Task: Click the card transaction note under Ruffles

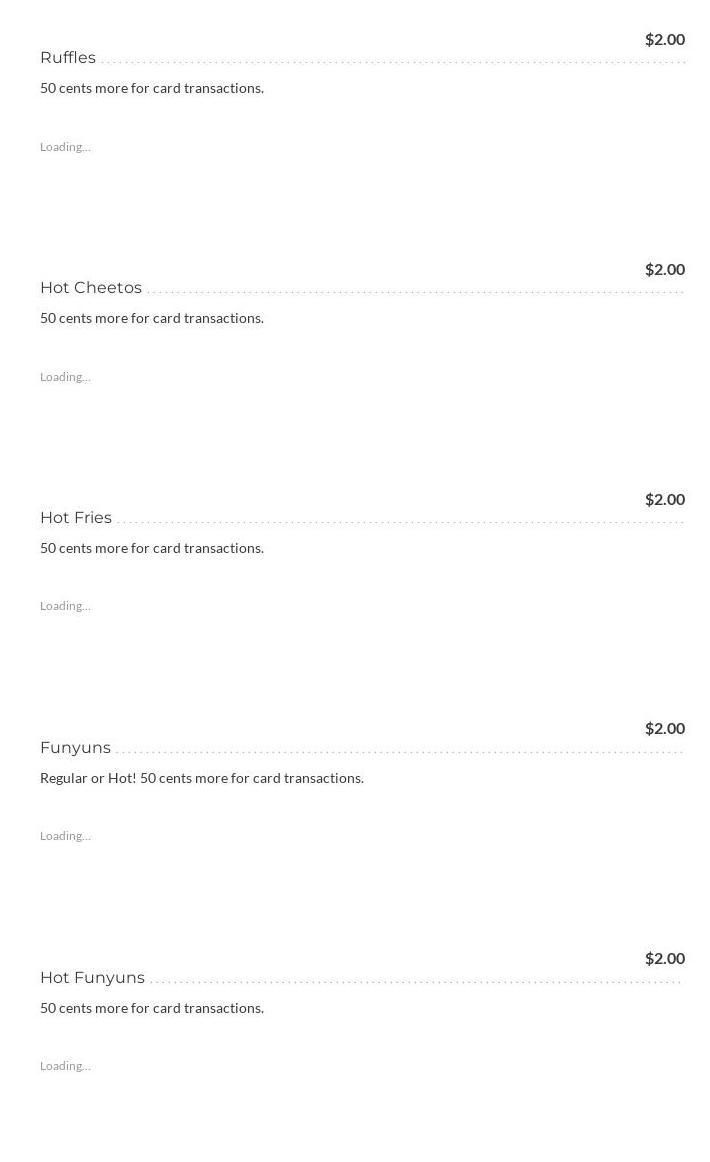Action: tap(152, 88)
